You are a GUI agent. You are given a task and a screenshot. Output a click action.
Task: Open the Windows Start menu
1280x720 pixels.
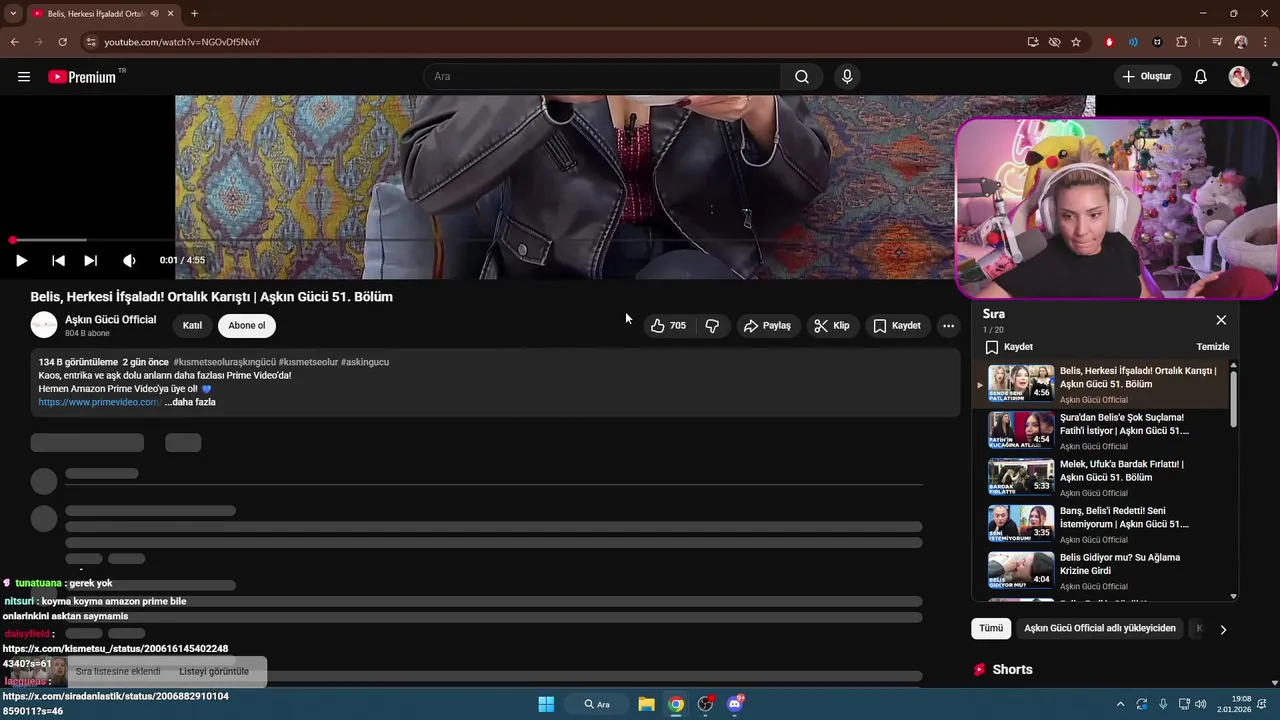point(546,704)
